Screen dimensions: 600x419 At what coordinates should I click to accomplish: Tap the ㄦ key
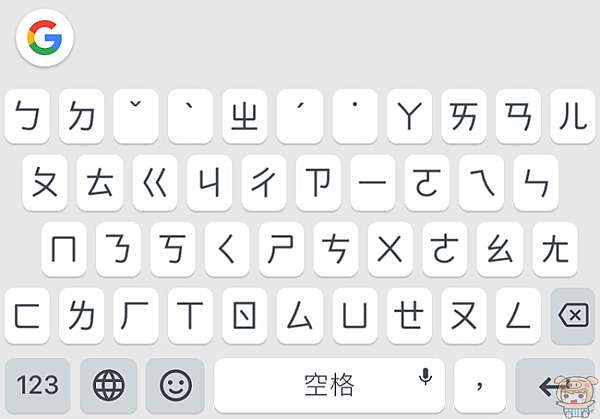[x=573, y=116]
